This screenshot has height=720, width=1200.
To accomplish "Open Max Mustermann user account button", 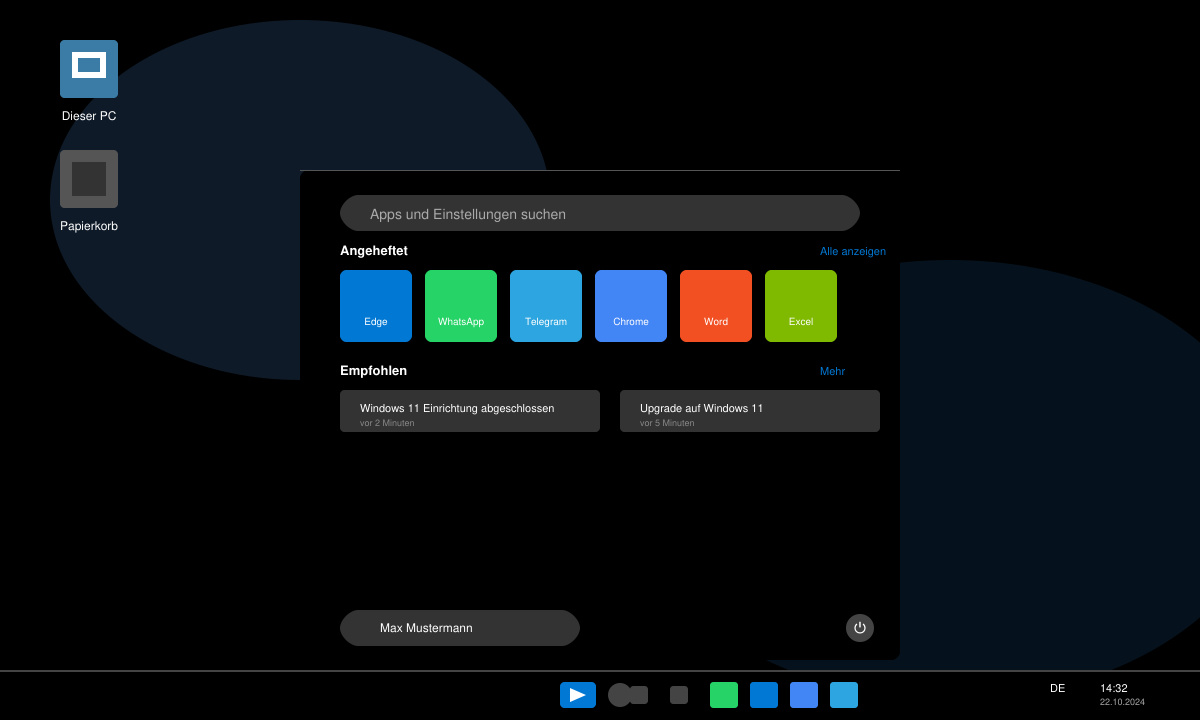I will 460,628.
